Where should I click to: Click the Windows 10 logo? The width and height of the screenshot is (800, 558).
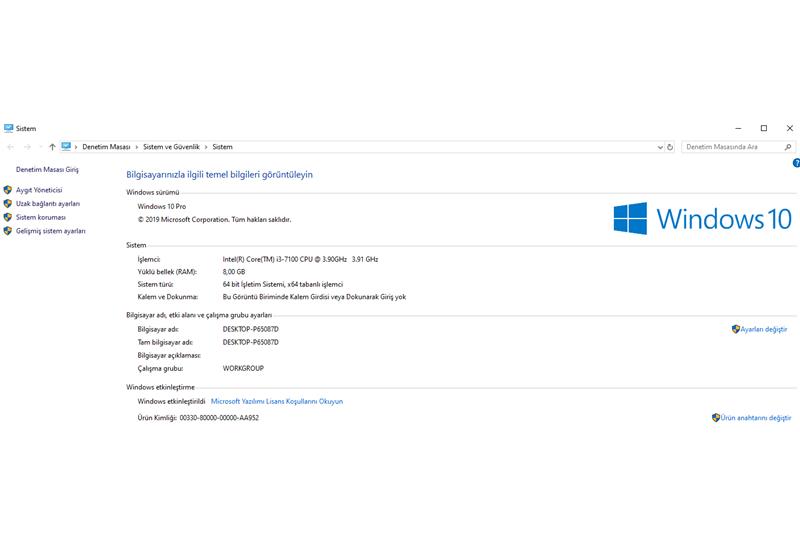pos(702,219)
